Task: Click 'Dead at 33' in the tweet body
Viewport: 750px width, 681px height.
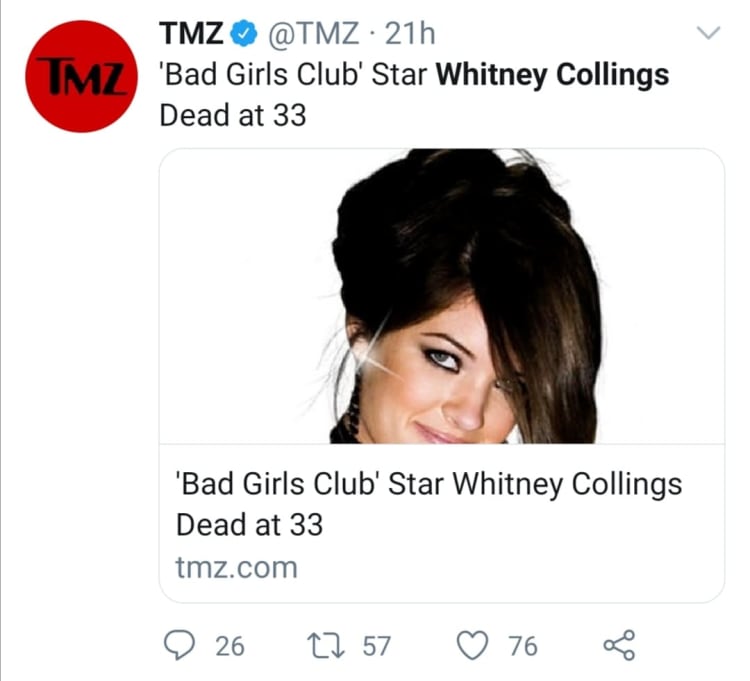Action: click(x=232, y=115)
